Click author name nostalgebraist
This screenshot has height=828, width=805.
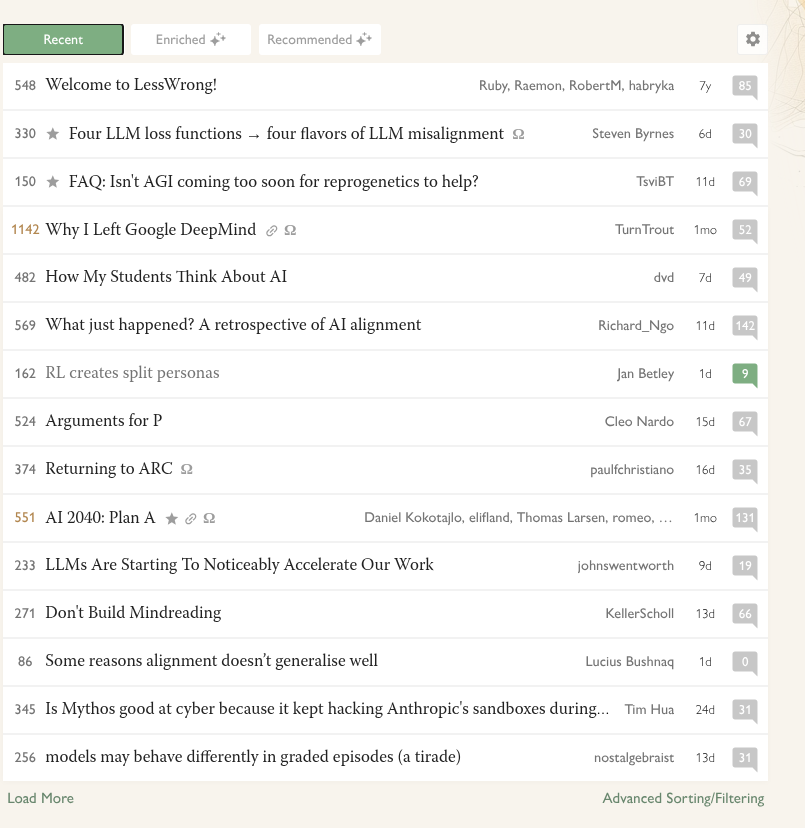[634, 758]
